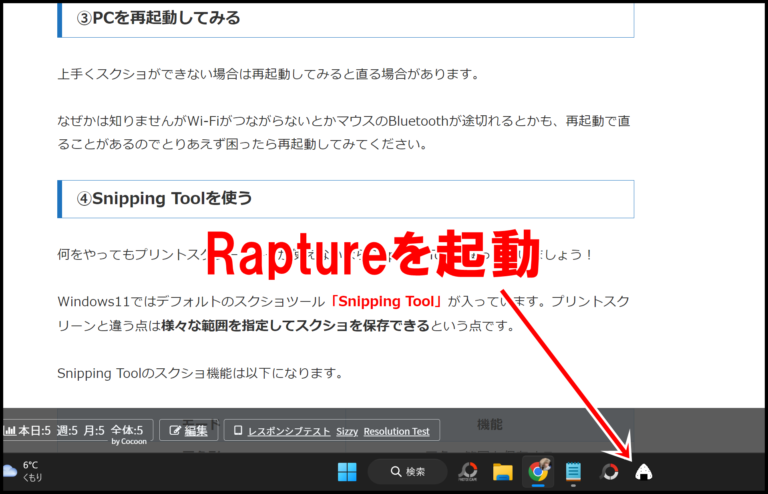
Task: Open the red circular app beside Rapture
Action: (609, 471)
